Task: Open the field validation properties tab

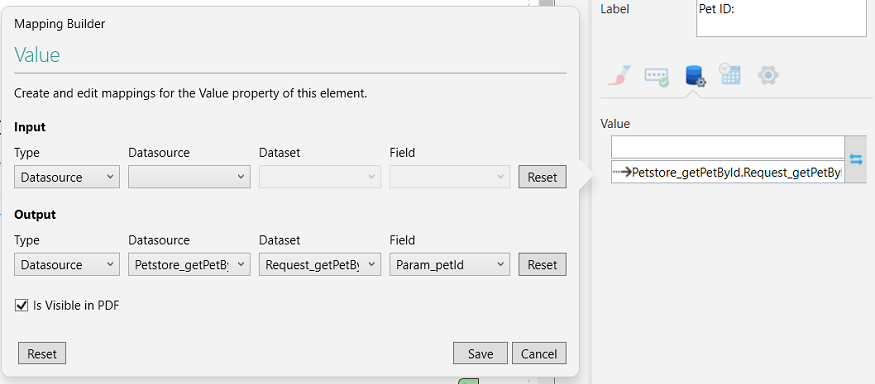Action: click(656, 76)
